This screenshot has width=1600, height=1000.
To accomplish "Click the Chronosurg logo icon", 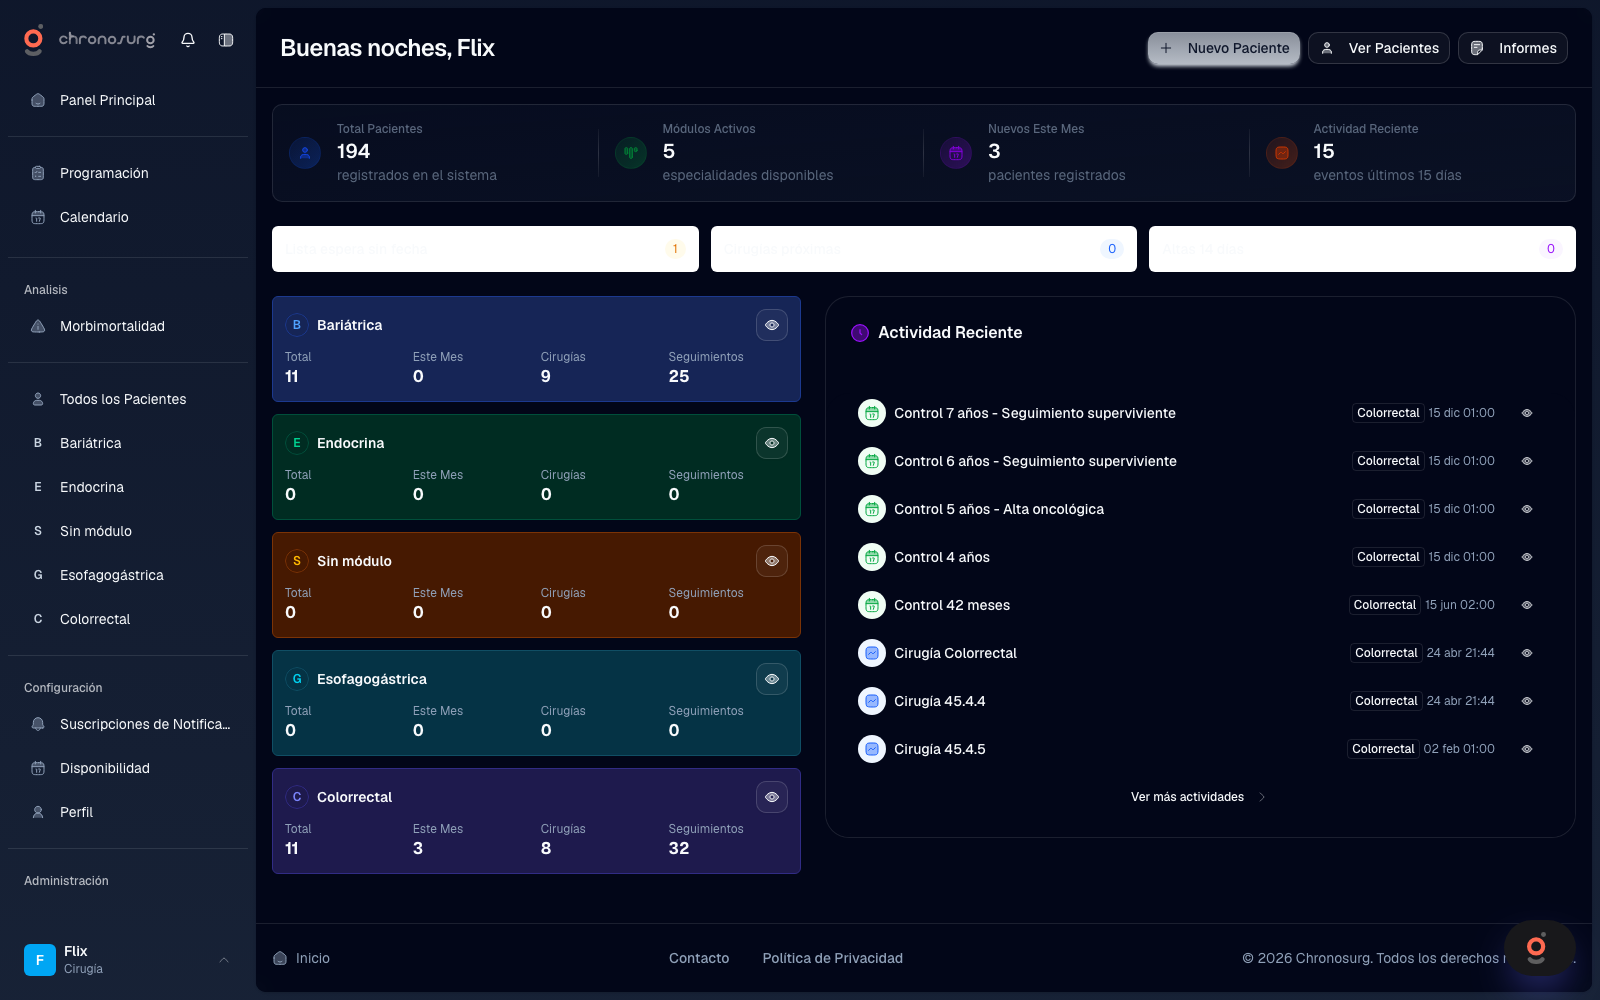I will (x=34, y=39).
